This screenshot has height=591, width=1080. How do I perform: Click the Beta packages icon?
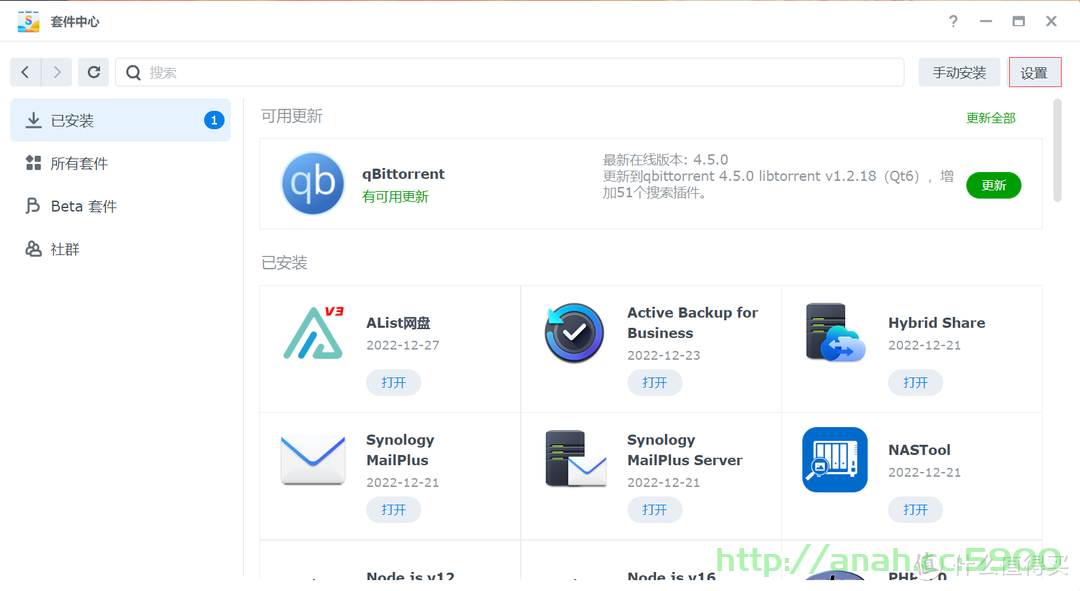pyautogui.click(x=32, y=206)
